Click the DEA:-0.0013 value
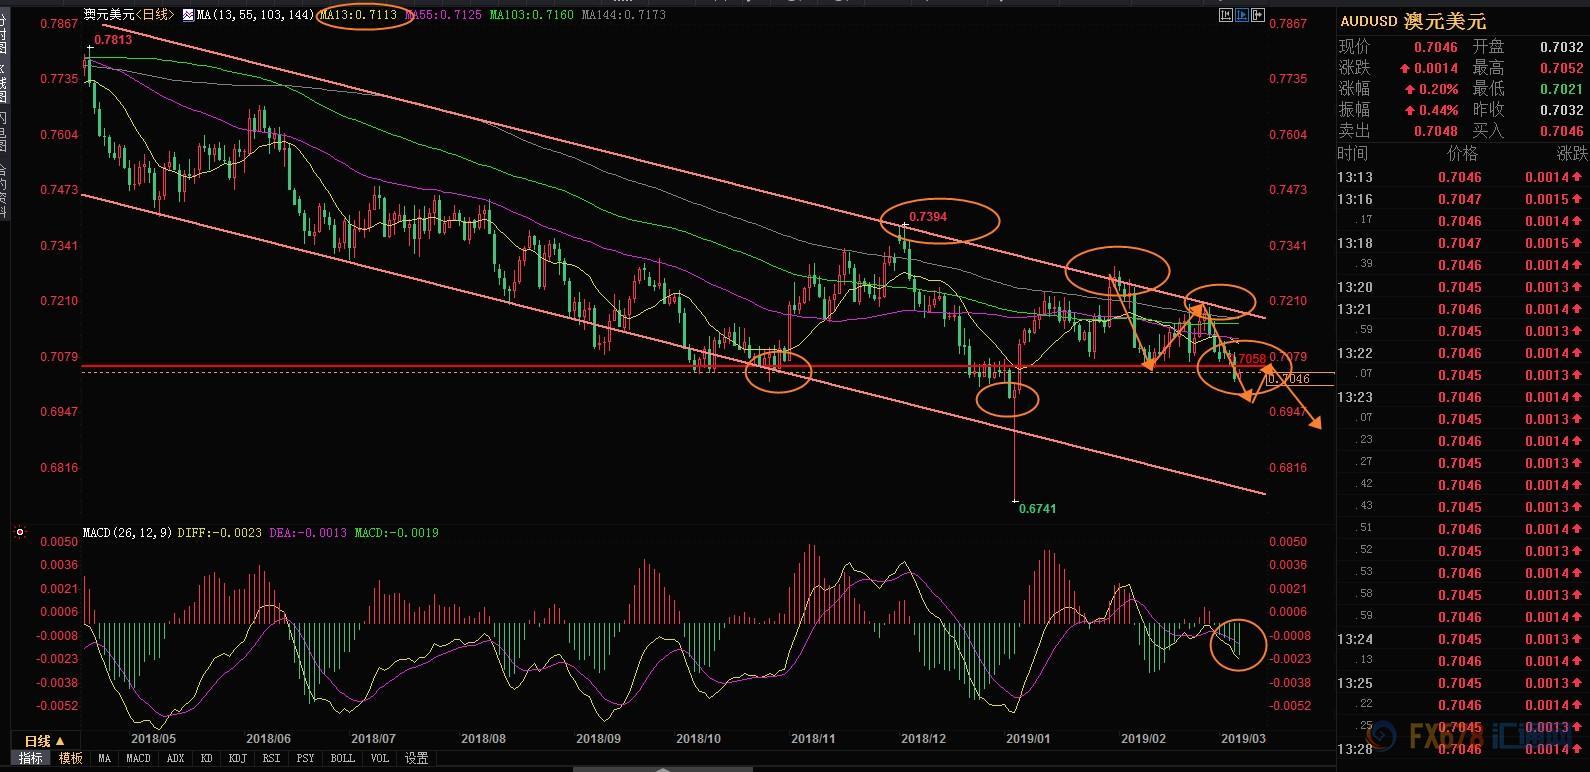 tap(308, 533)
